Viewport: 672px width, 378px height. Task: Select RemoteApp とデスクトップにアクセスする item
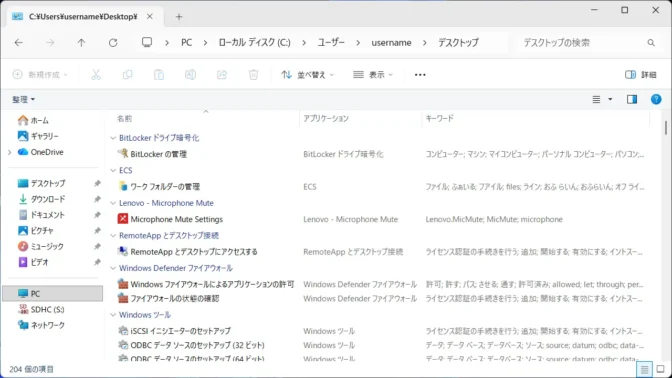click(x=194, y=252)
